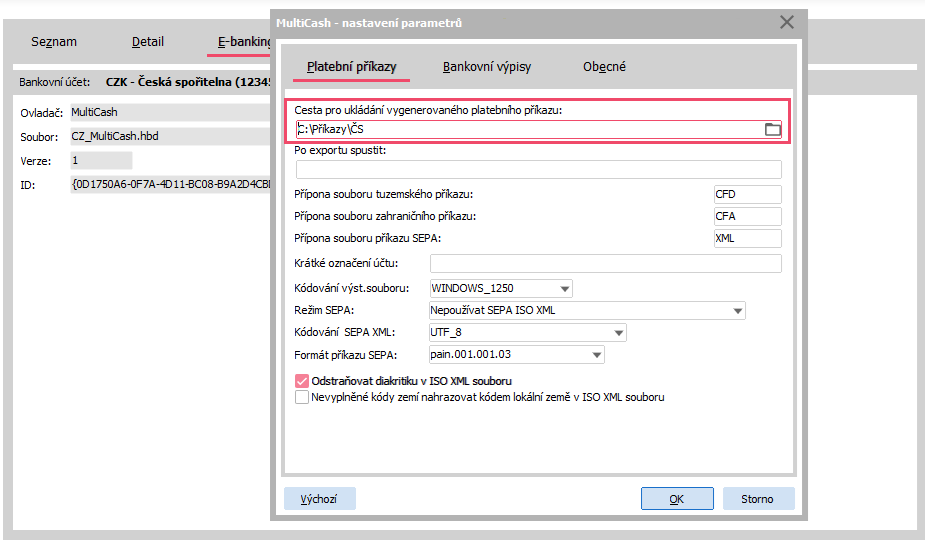Edit domestic order file extension CFD
The width and height of the screenshot is (925, 541).
point(747,194)
